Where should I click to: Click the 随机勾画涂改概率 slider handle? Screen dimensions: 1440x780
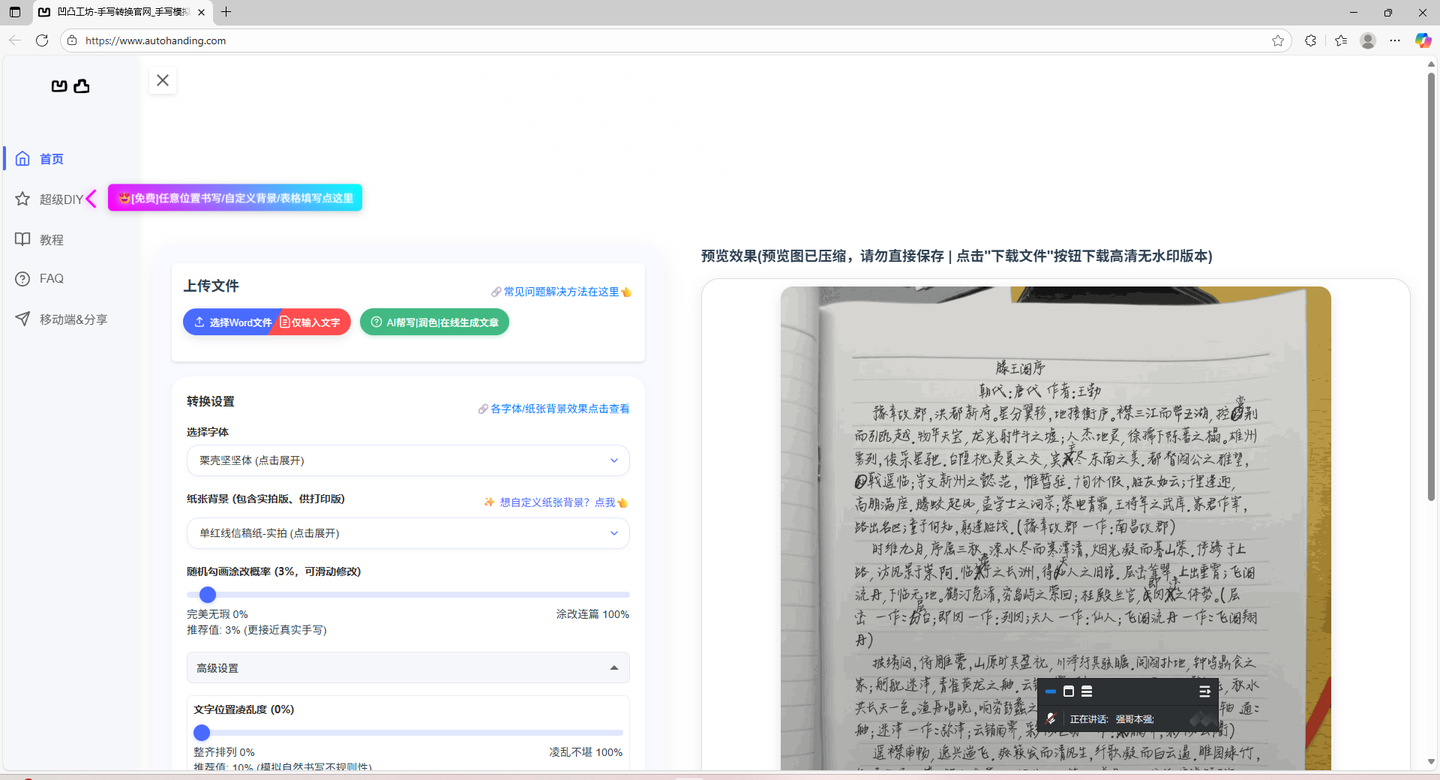208,595
